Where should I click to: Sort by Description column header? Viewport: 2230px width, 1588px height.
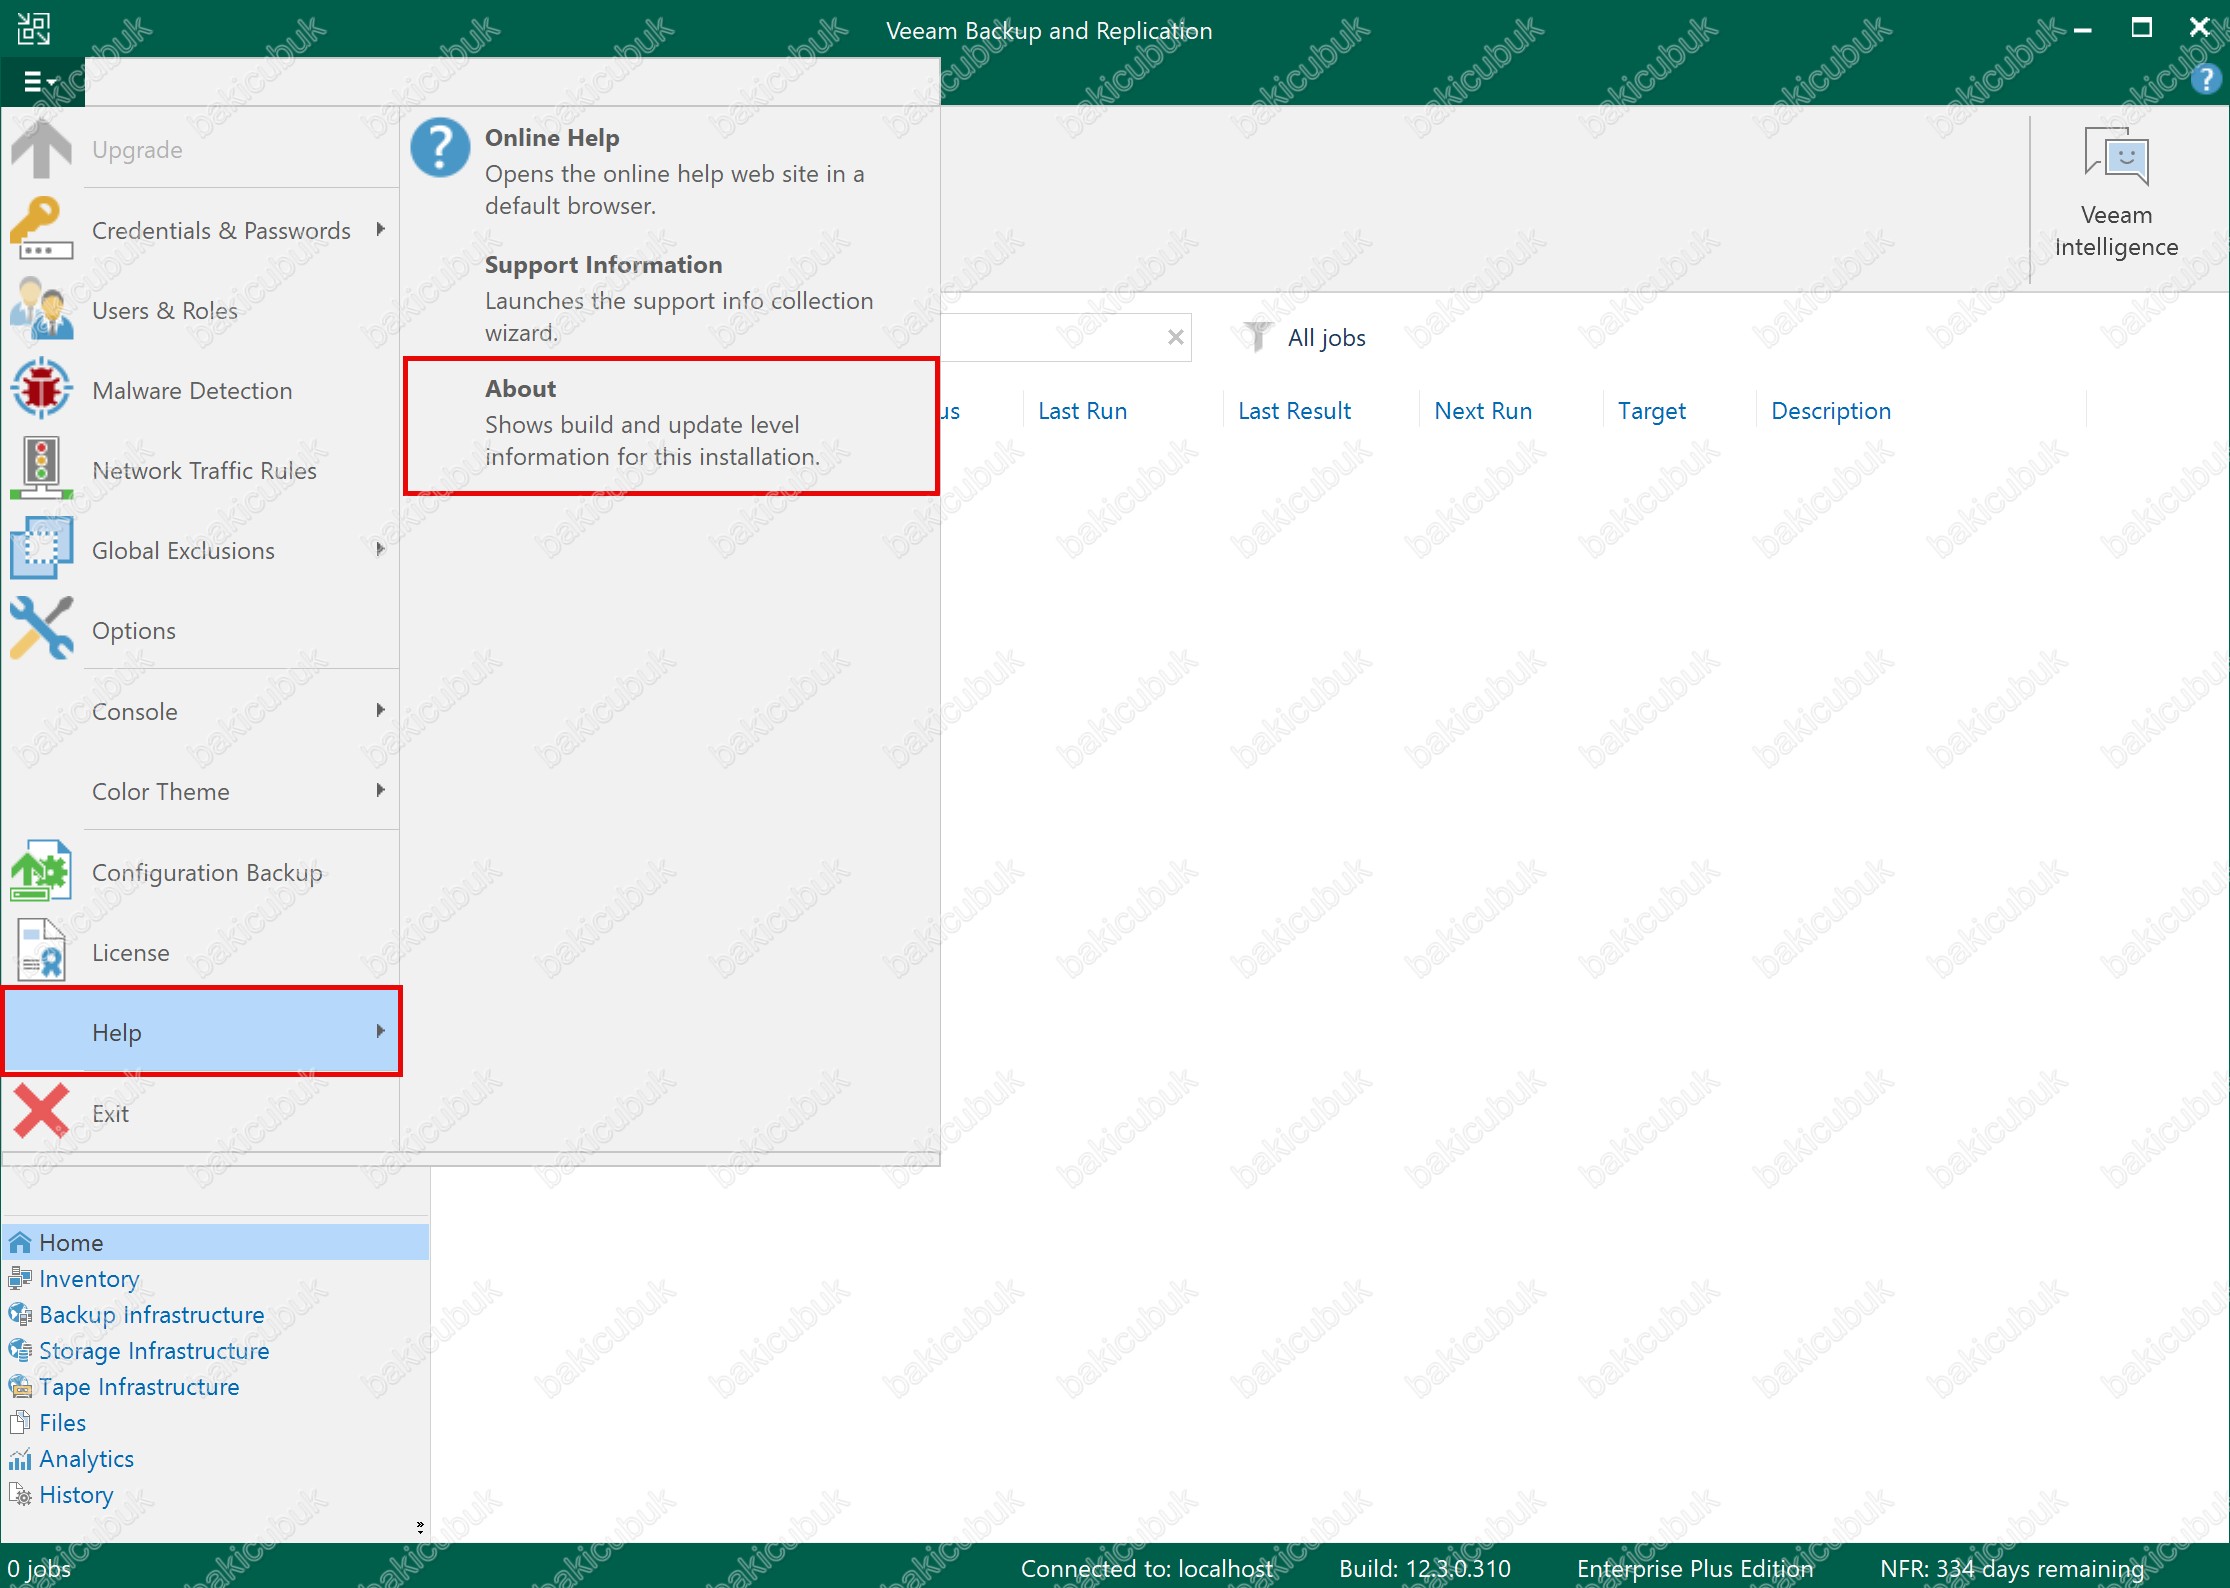tap(1831, 411)
